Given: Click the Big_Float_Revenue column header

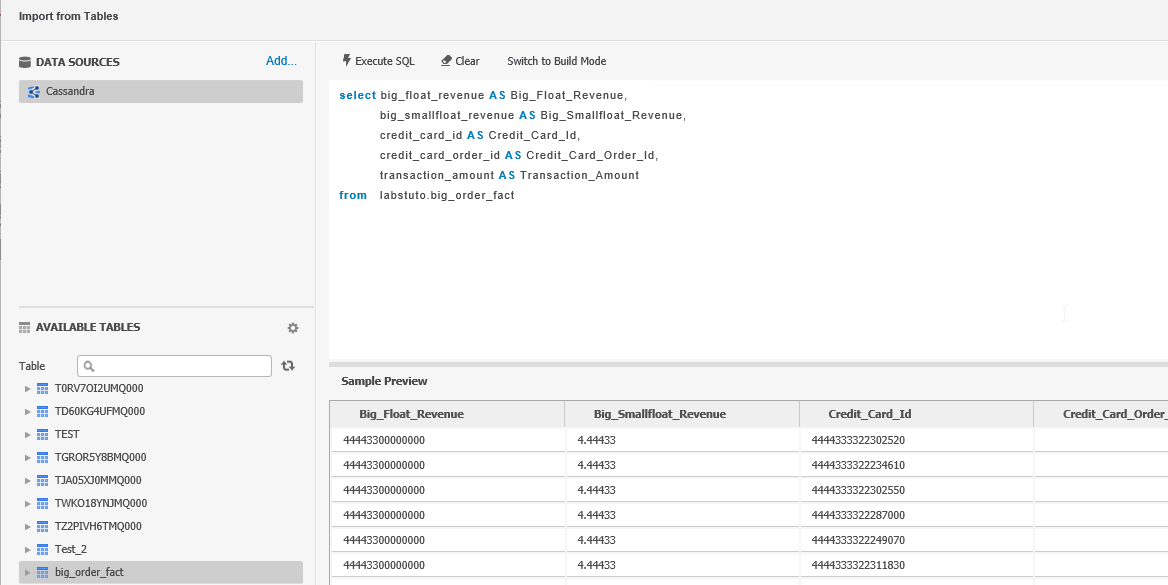Looking at the screenshot, I should pyautogui.click(x=411, y=414).
